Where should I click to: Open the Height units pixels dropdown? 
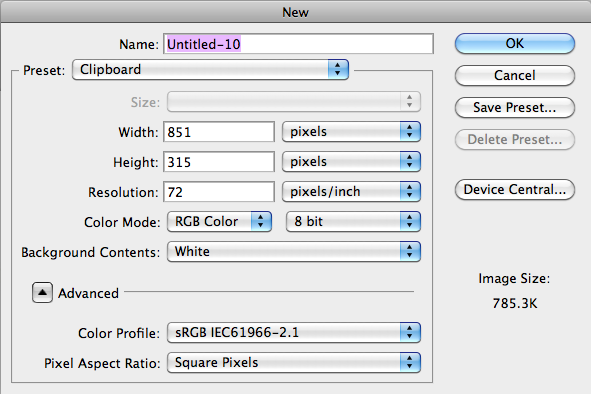tap(351, 162)
